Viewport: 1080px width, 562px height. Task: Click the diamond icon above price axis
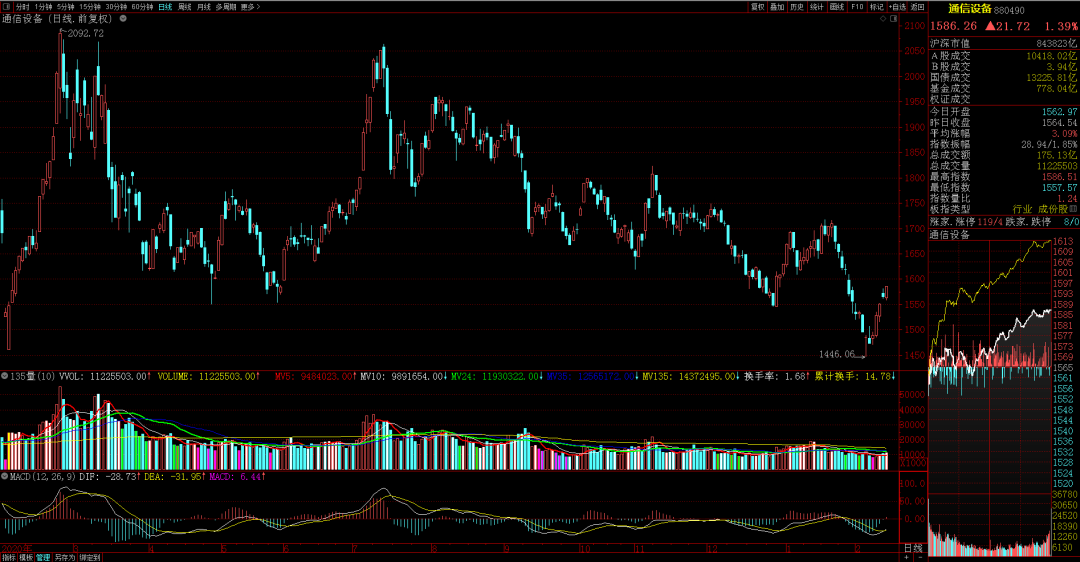[x=884, y=19]
